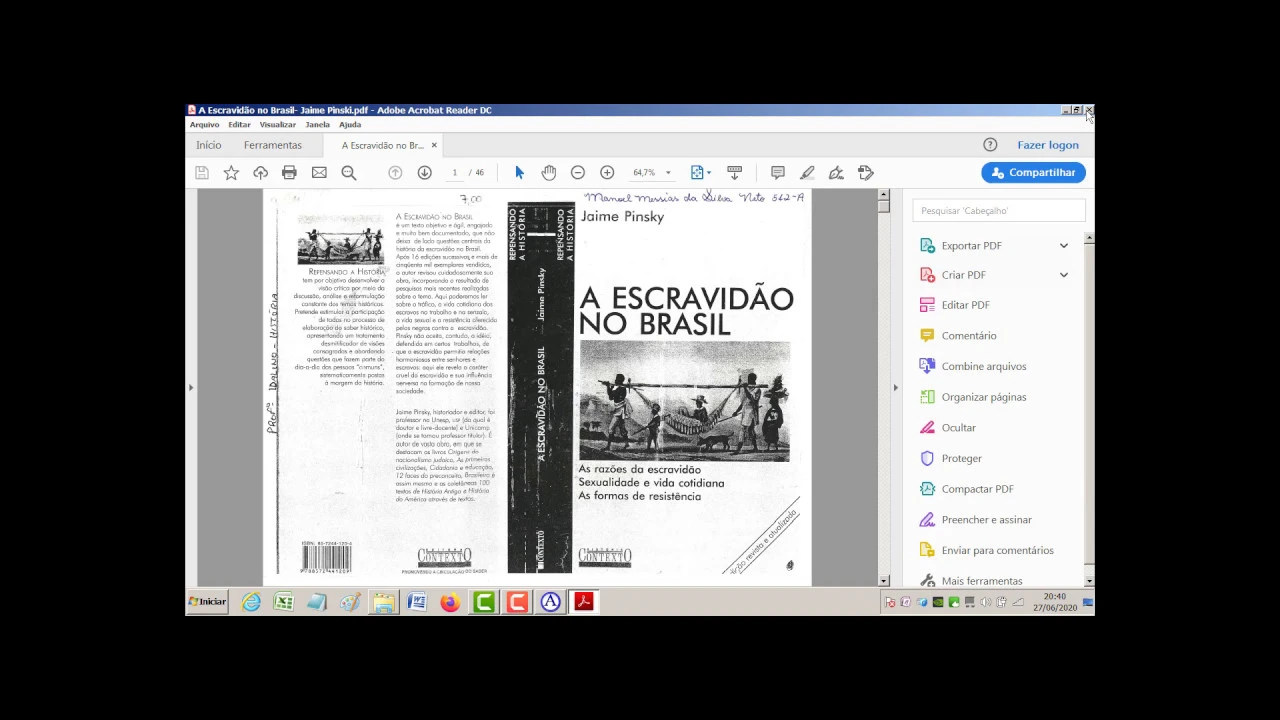The width and height of the screenshot is (1280, 720).
Task: Add document to favorites with star icon
Action: coord(231,173)
